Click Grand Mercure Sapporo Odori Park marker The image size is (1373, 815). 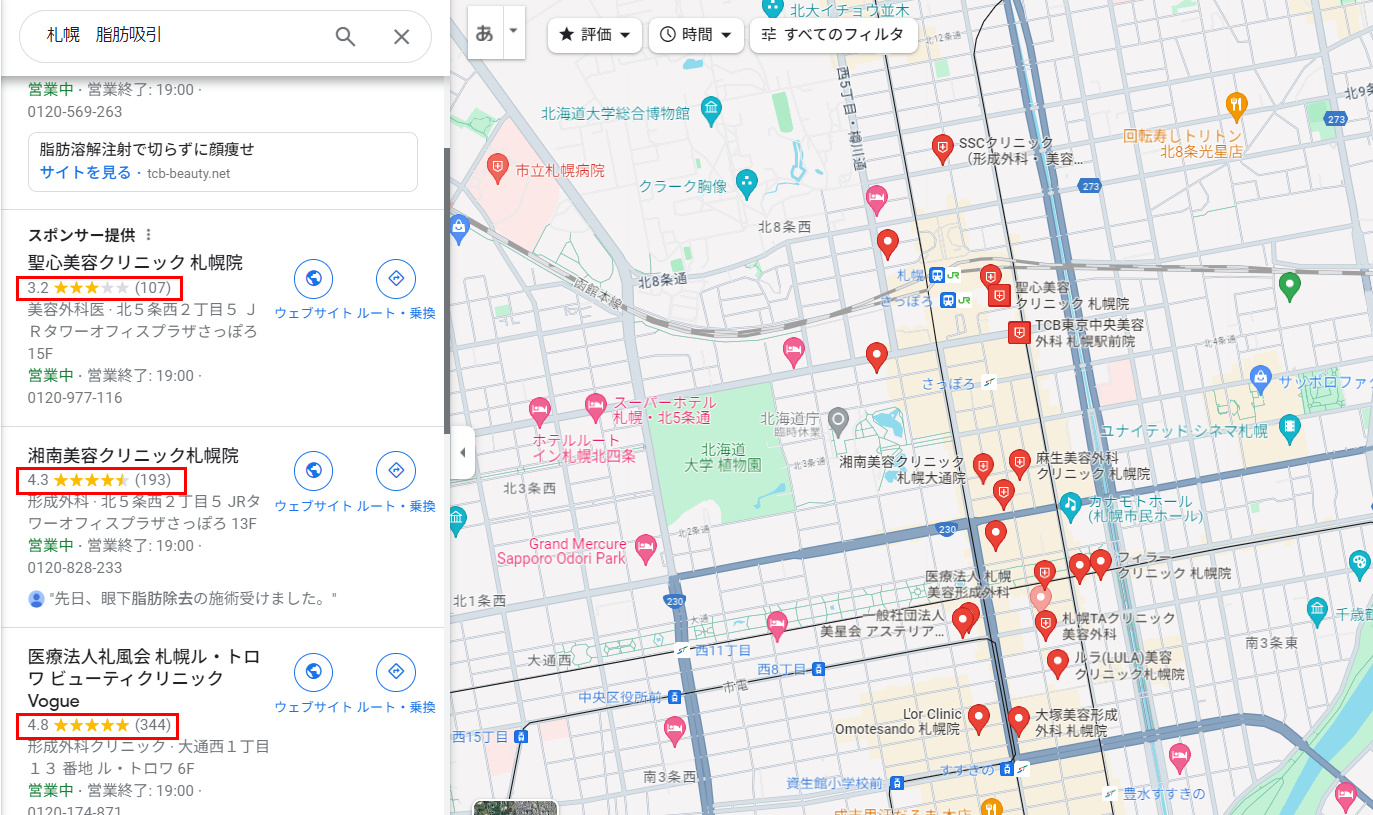[x=645, y=547]
